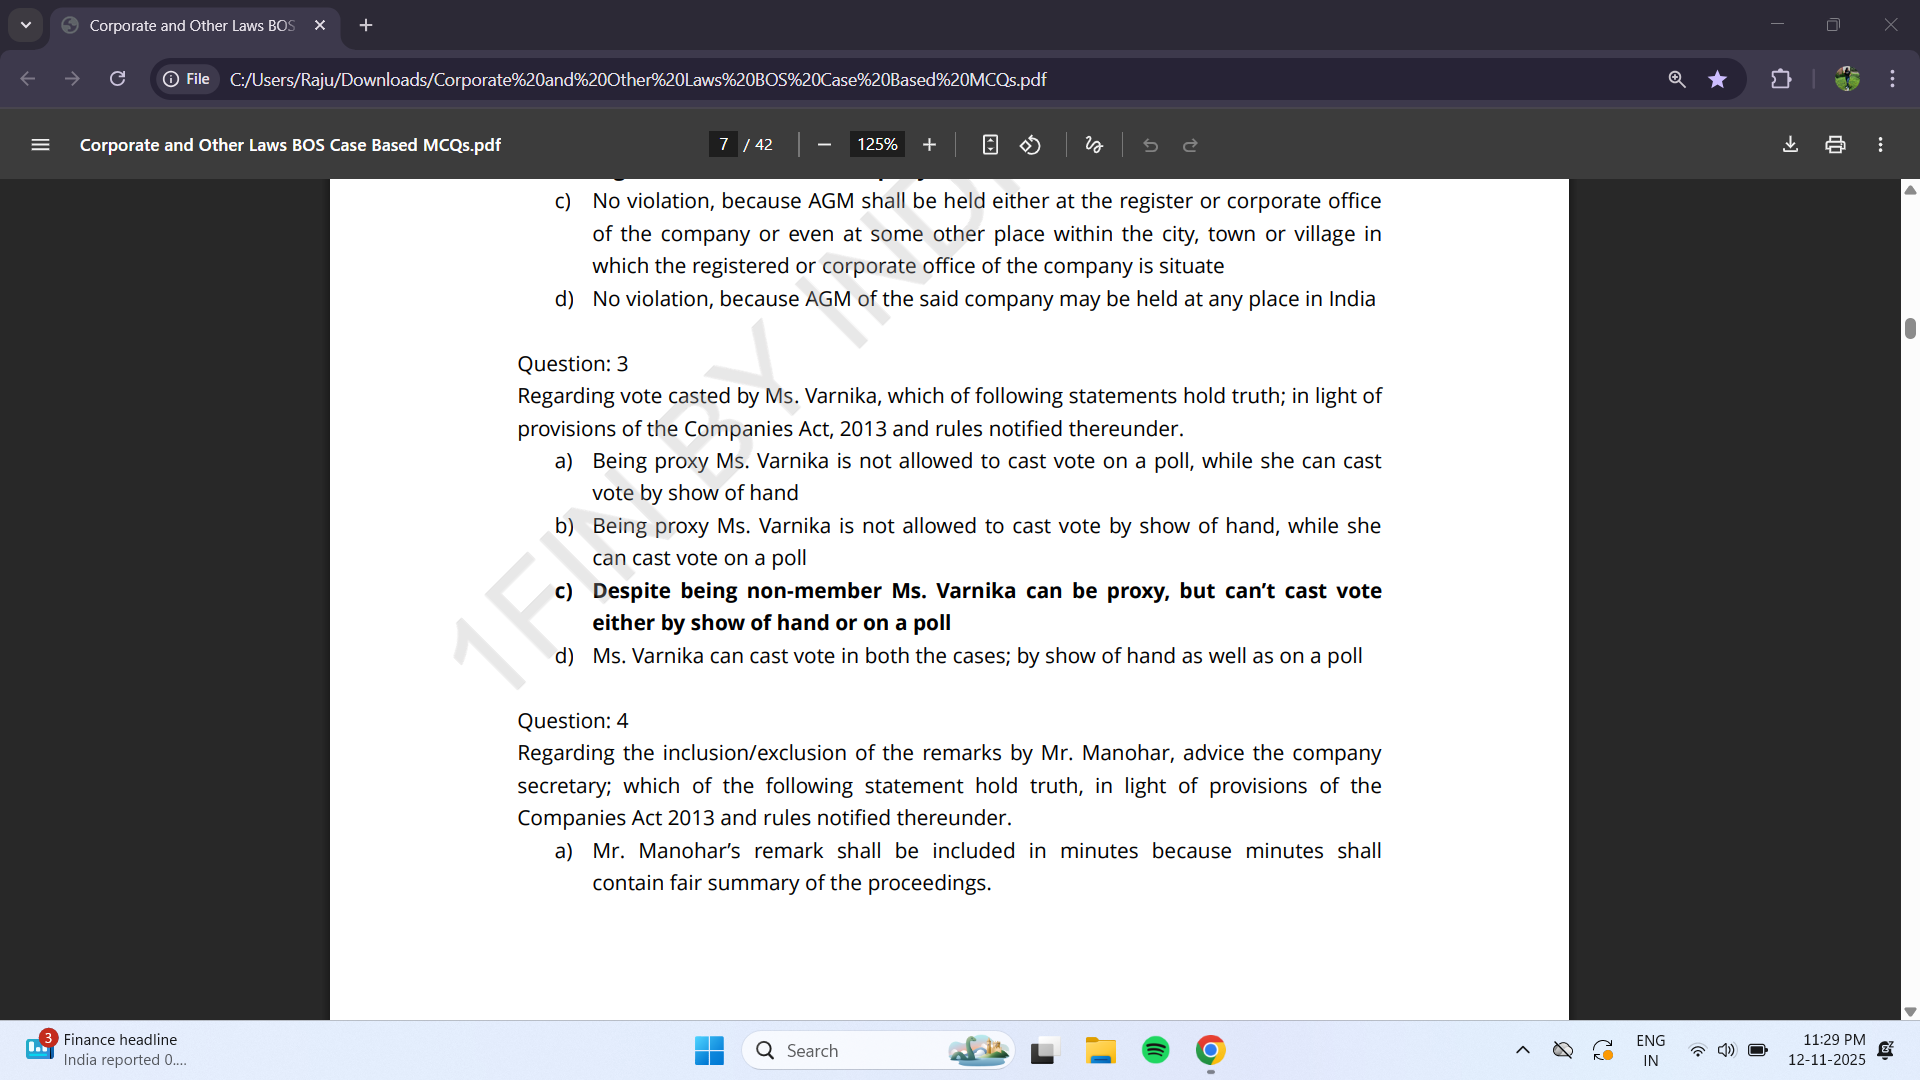
Task: Rotate the PDF counterclockwise
Action: [x=1030, y=145]
